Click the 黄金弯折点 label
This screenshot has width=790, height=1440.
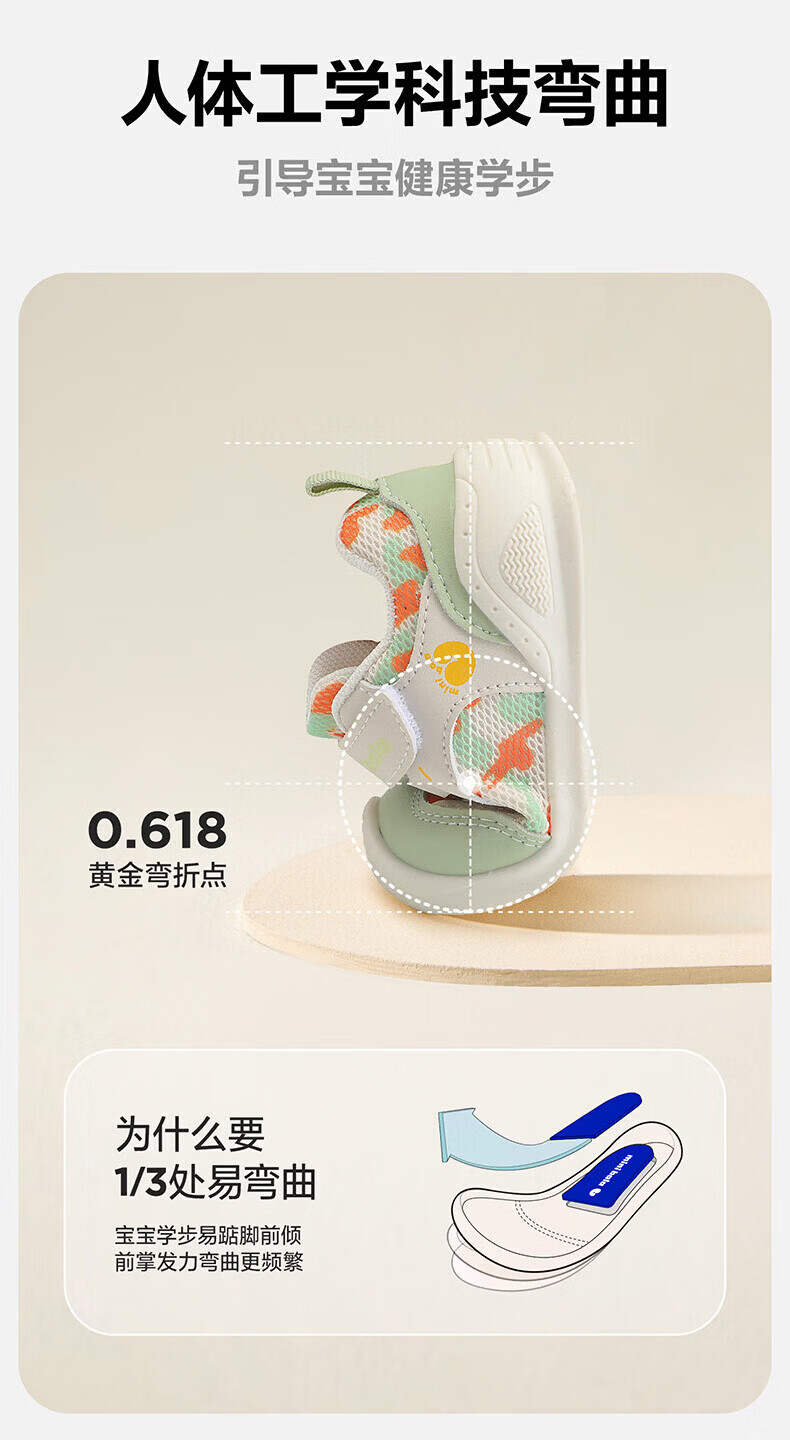click(x=157, y=874)
